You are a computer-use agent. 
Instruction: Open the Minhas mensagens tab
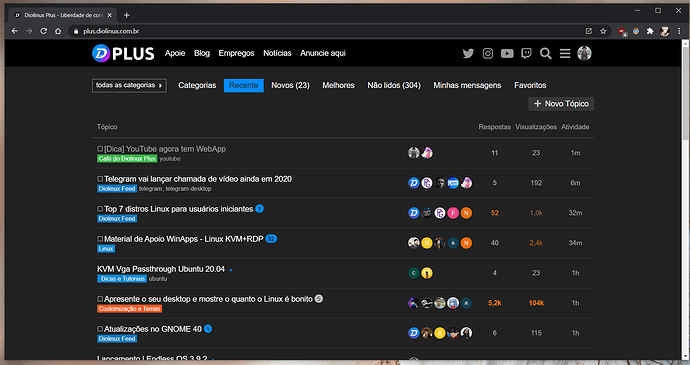pos(467,85)
